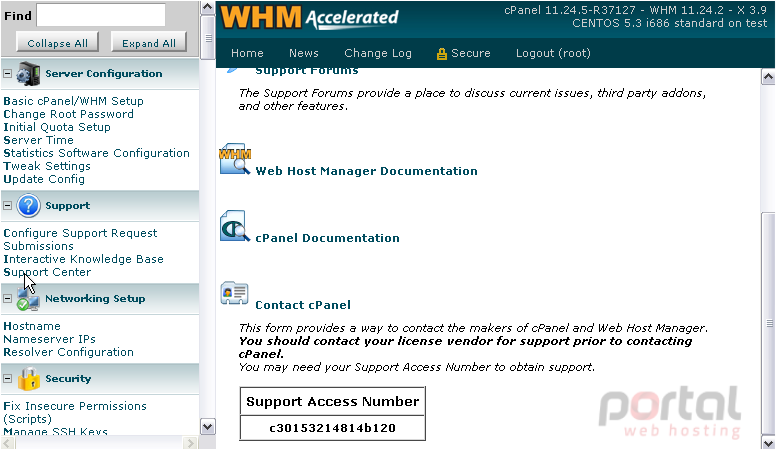Click main pane vertical scrollbar thumb
The width and height of the screenshot is (776, 450).
[x=768, y=323]
